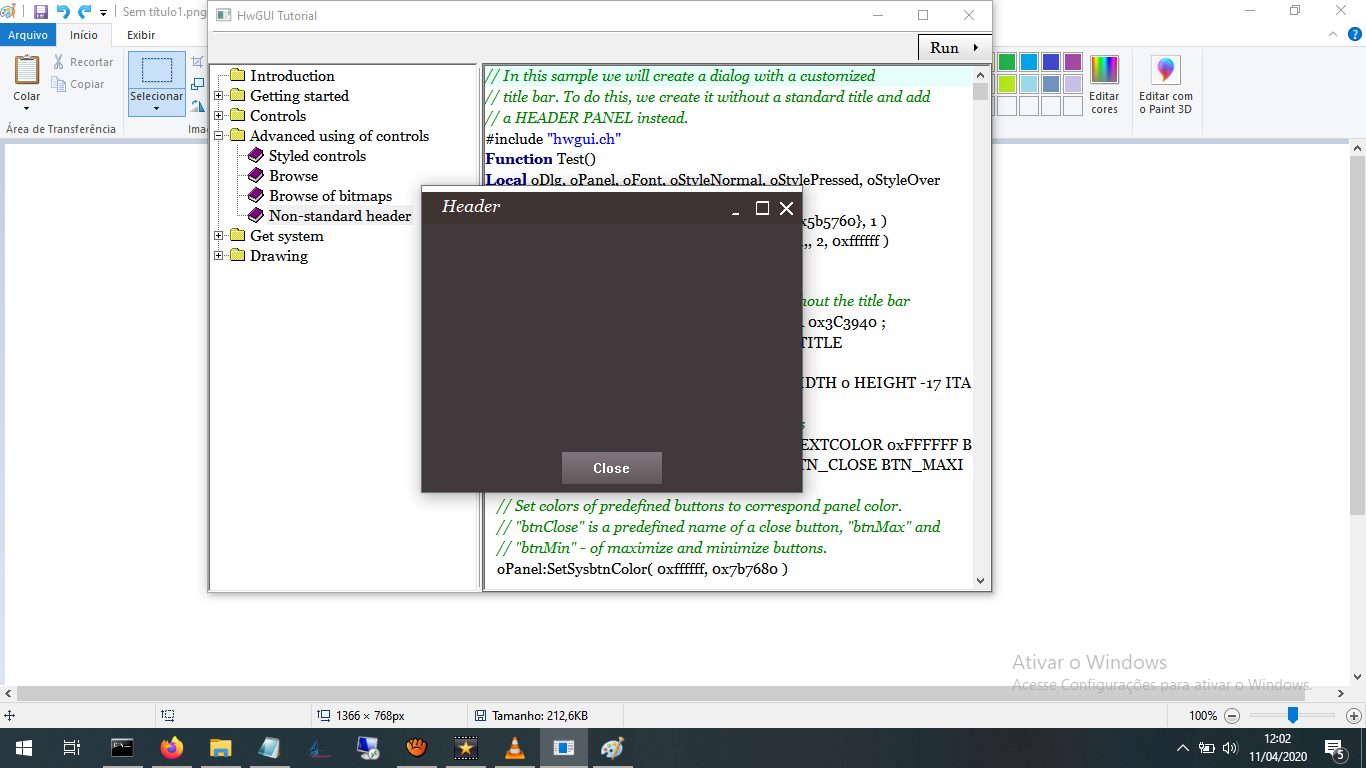Screen dimensions: 1366x768
Task: Open the Arquivo menu in Paint
Action: click(x=28, y=35)
